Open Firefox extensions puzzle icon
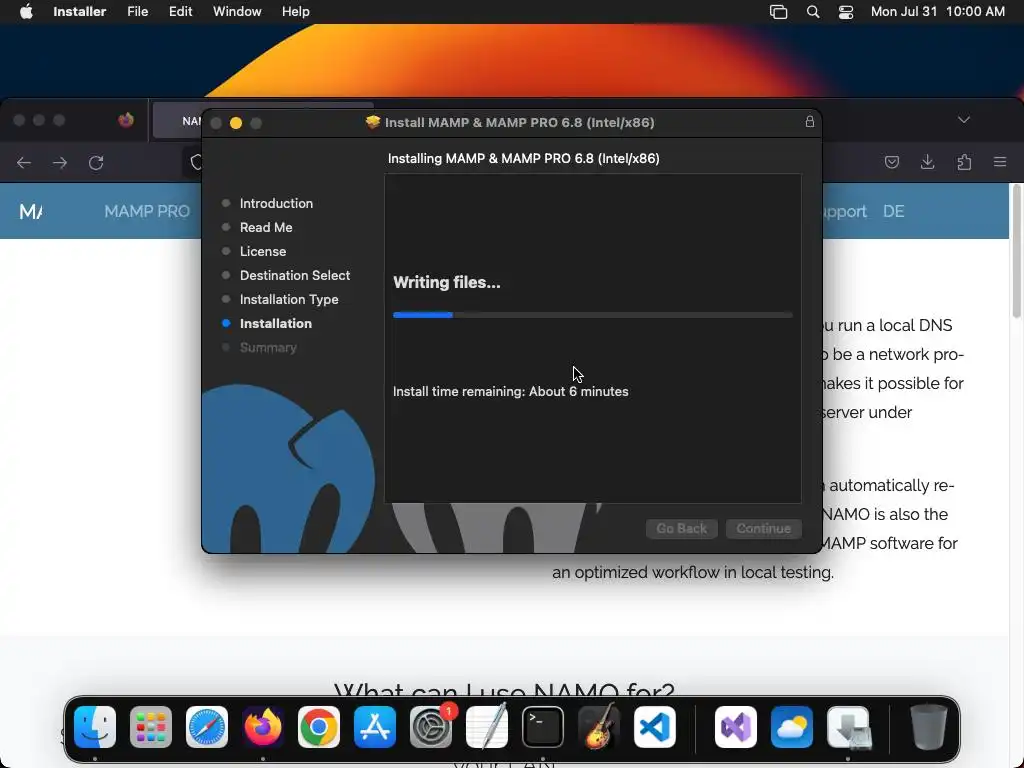1024x768 pixels. [x=964, y=163]
